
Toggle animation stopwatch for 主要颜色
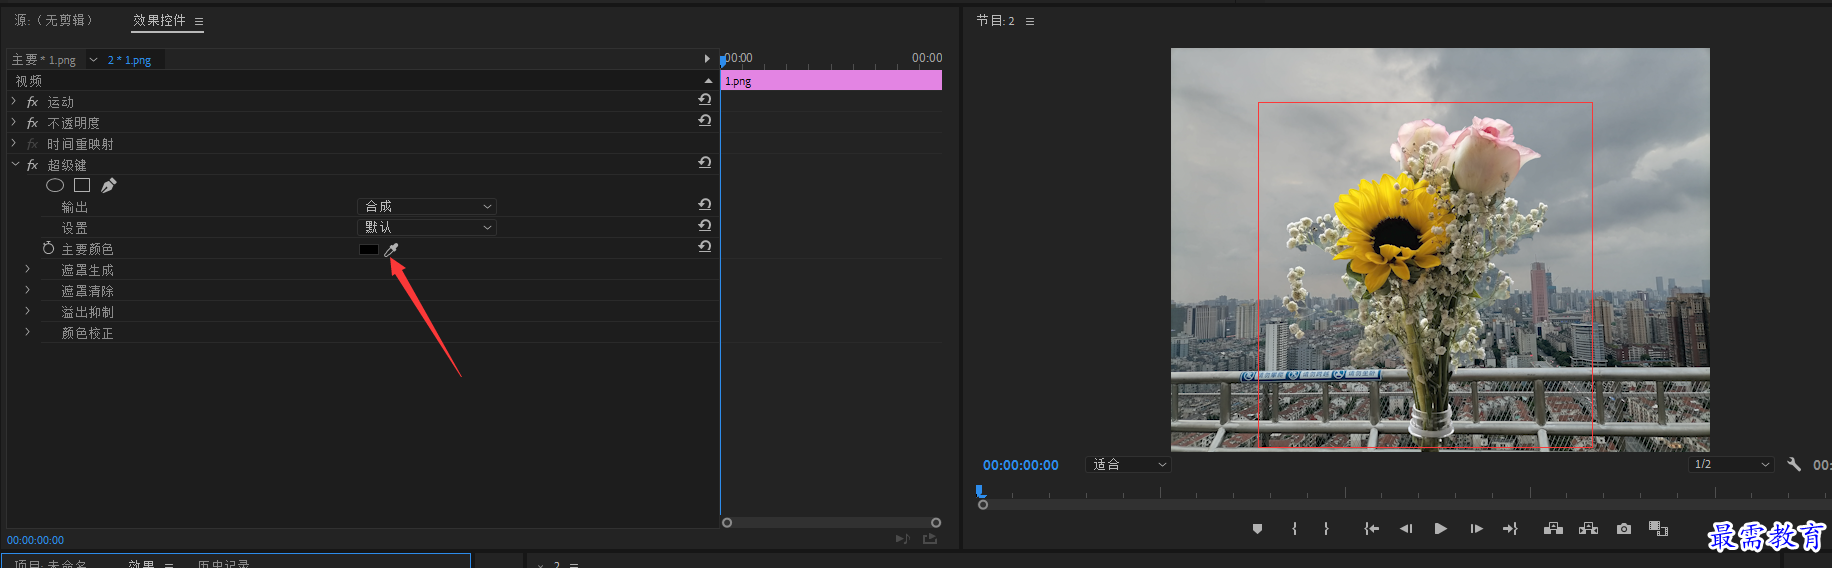48,248
